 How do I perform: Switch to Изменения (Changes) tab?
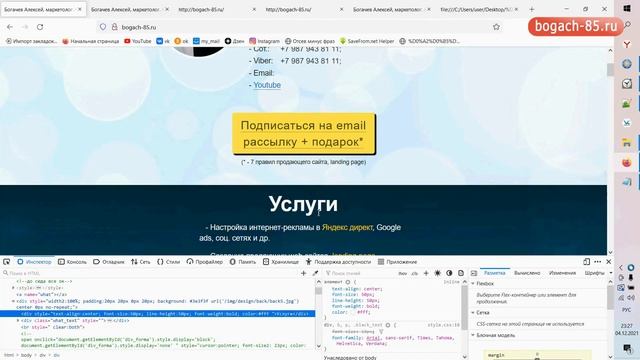[x=562, y=273]
